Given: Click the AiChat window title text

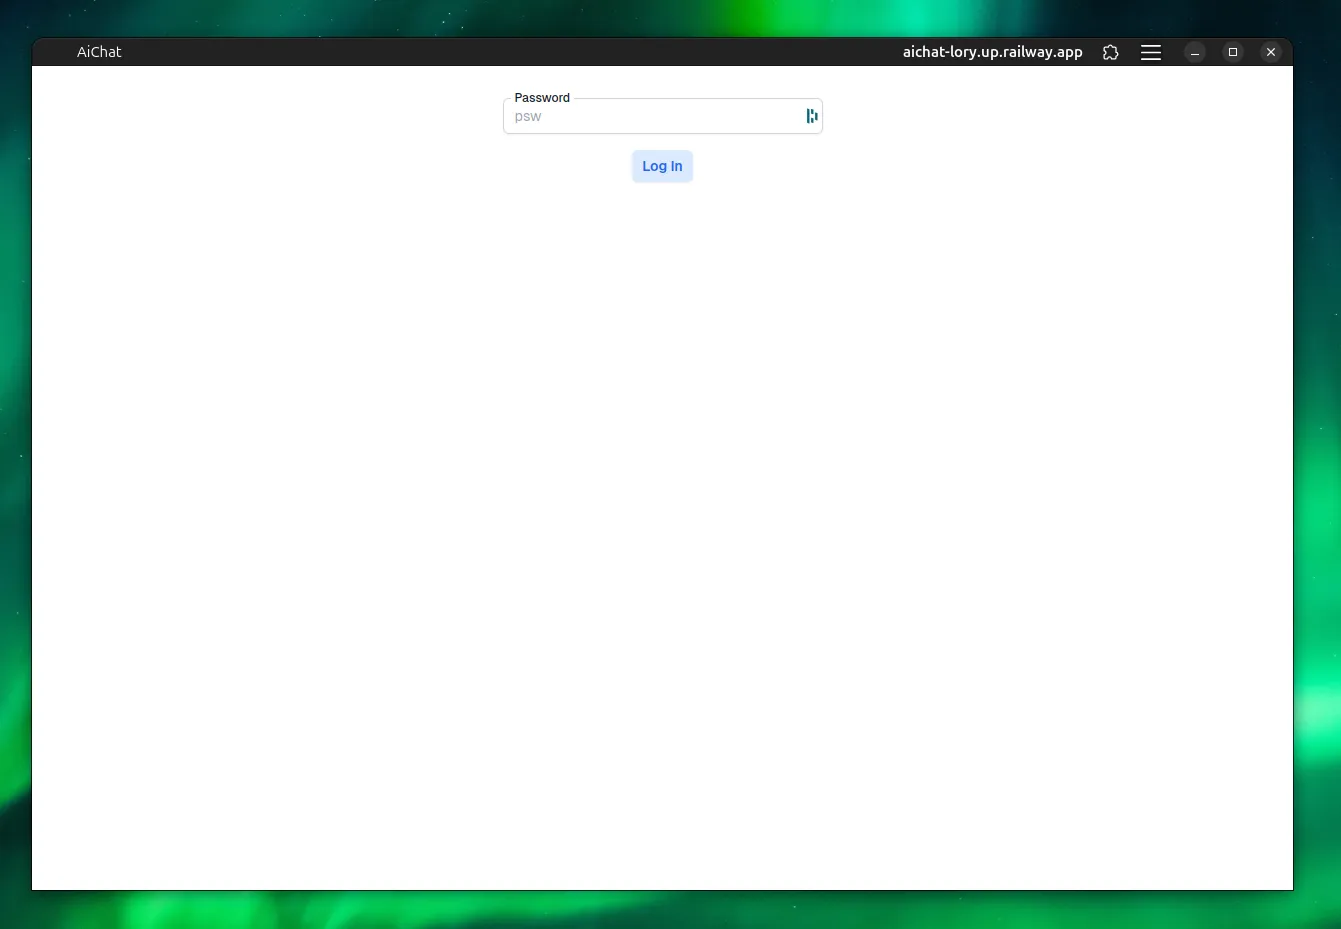Looking at the screenshot, I should (x=99, y=52).
